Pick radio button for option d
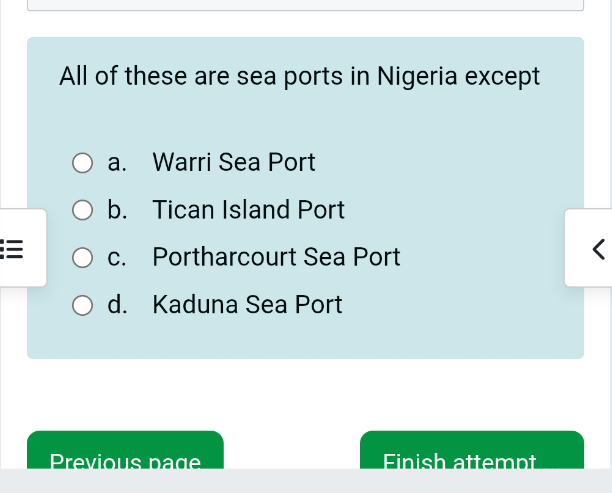The height and width of the screenshot is (493, 612). coord(83,306)
